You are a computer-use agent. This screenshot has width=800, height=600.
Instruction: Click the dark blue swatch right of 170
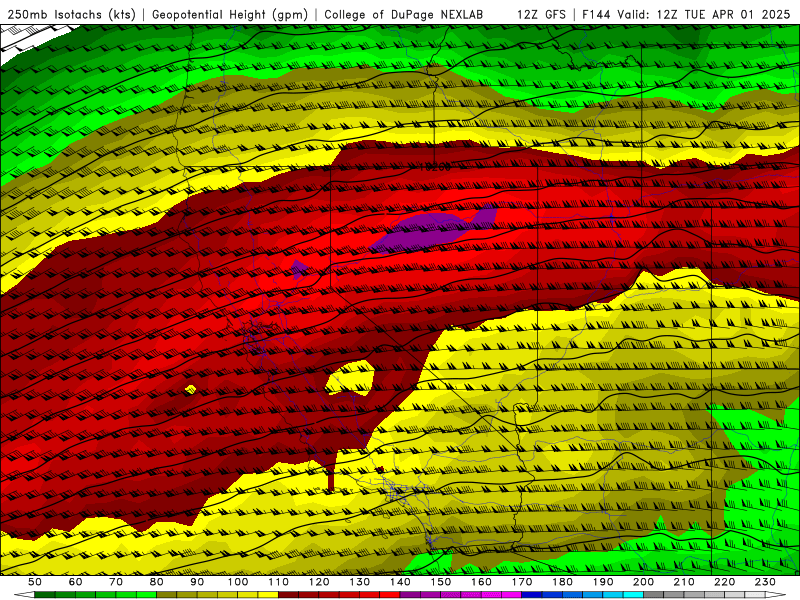pyautogui.click(x=532, y=595)
